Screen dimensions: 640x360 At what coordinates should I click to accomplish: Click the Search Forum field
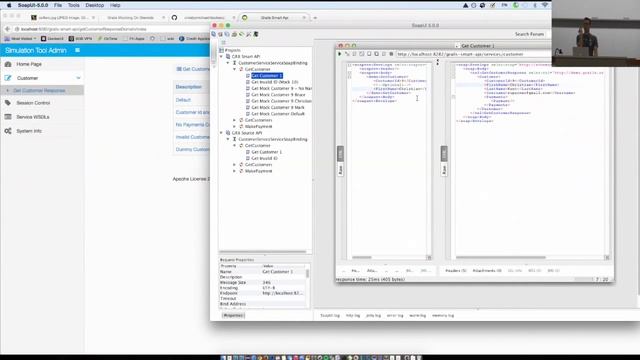pyautogui.click(x=529, y=34)
